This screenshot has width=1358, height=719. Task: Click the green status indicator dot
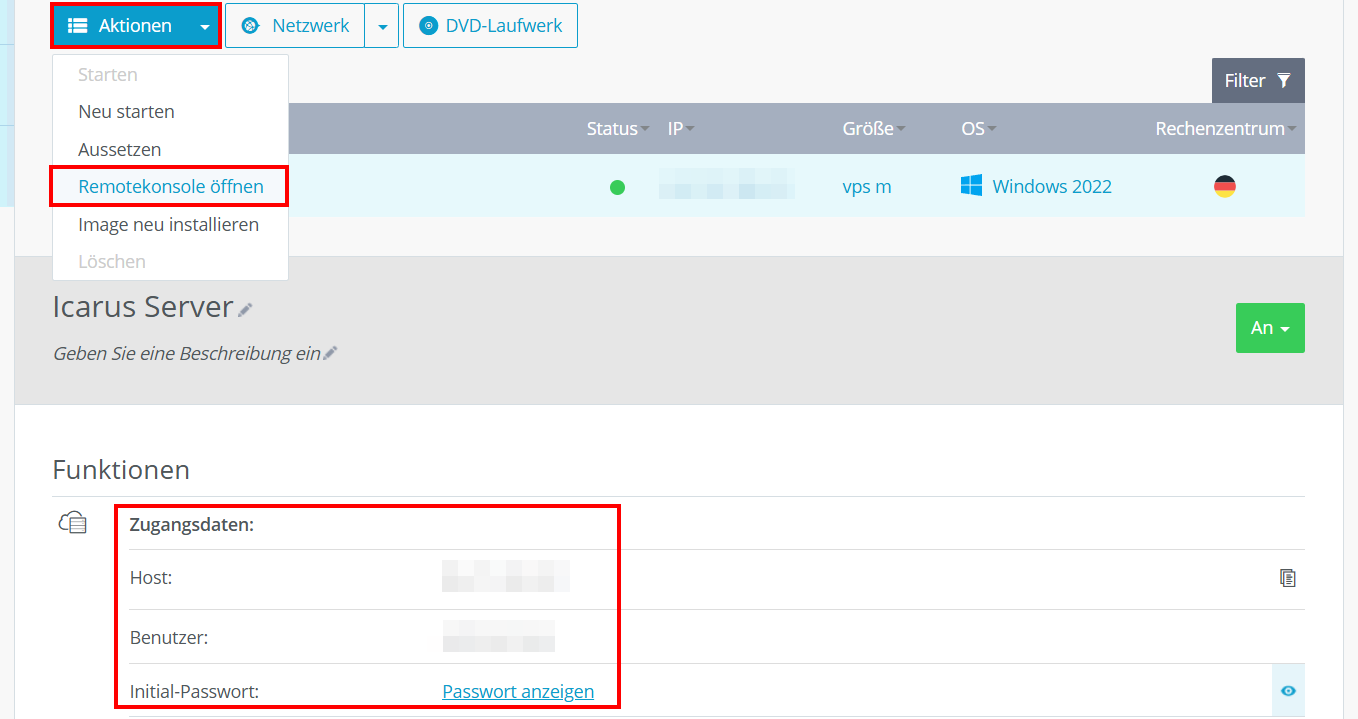[617, 187]
